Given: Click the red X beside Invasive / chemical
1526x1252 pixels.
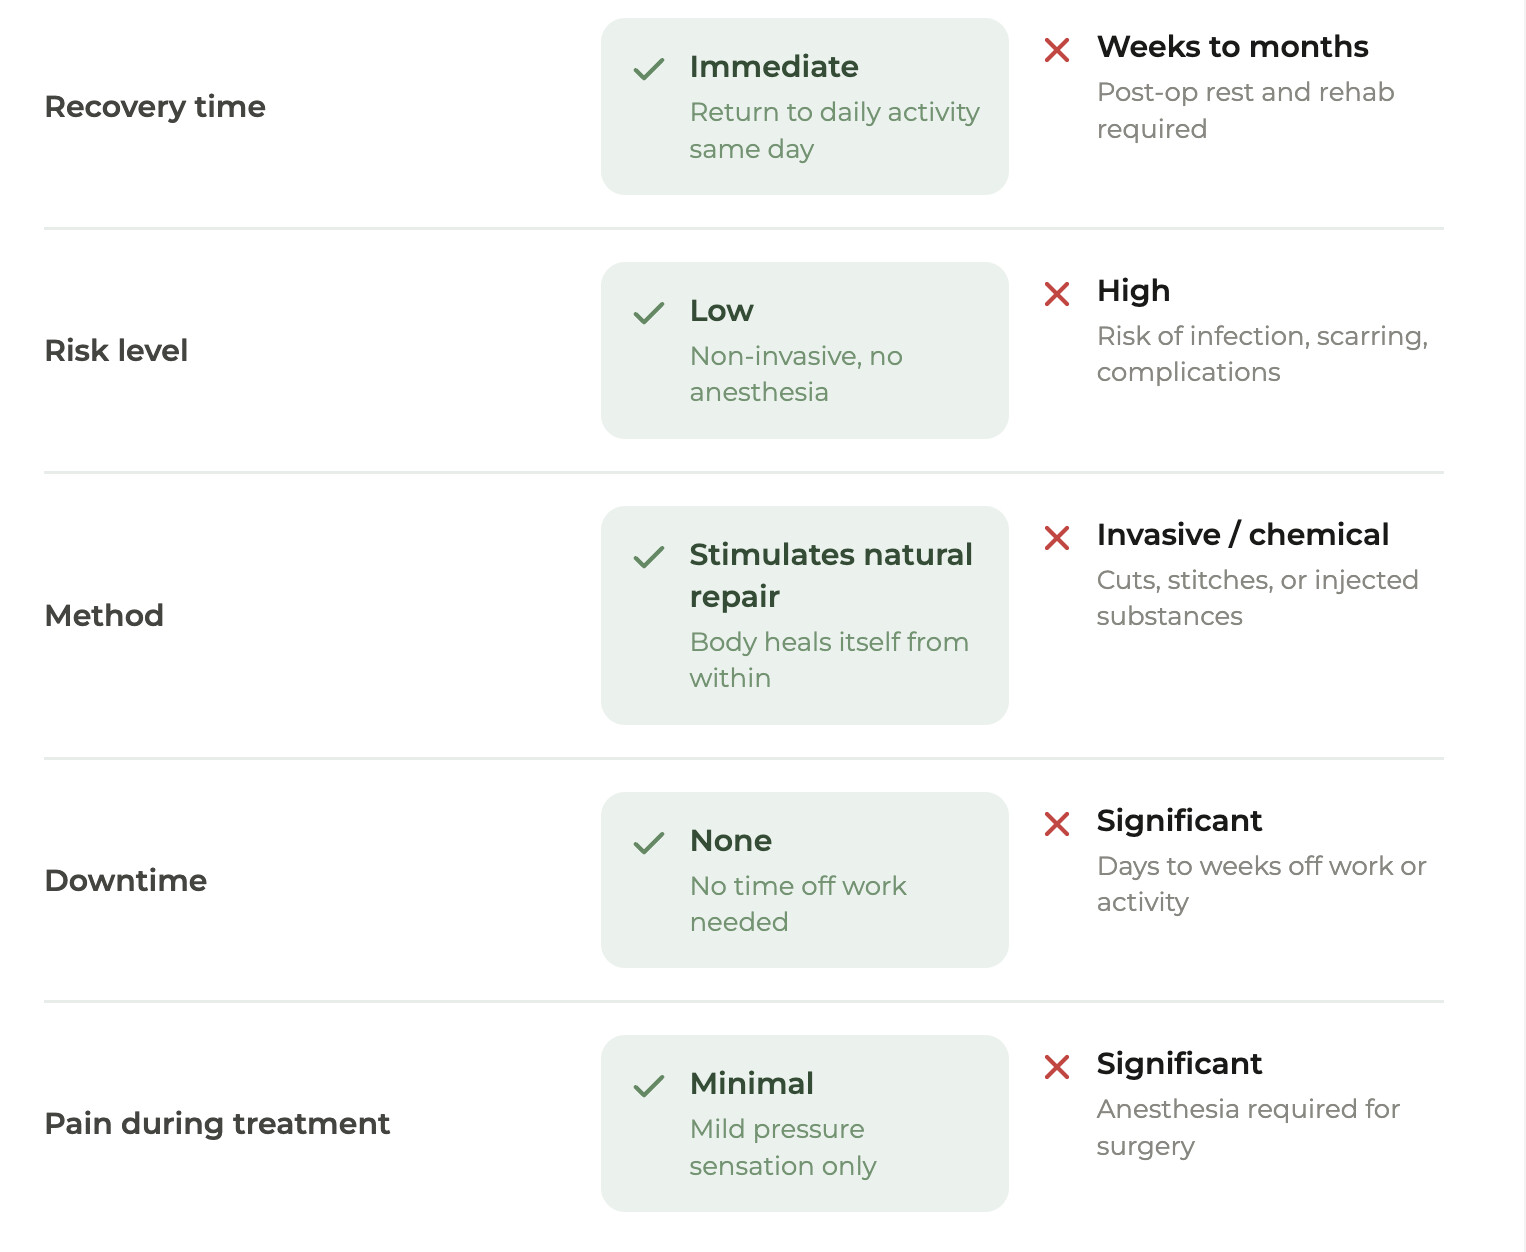Looking at the screenshot, I should point(1057,538).
